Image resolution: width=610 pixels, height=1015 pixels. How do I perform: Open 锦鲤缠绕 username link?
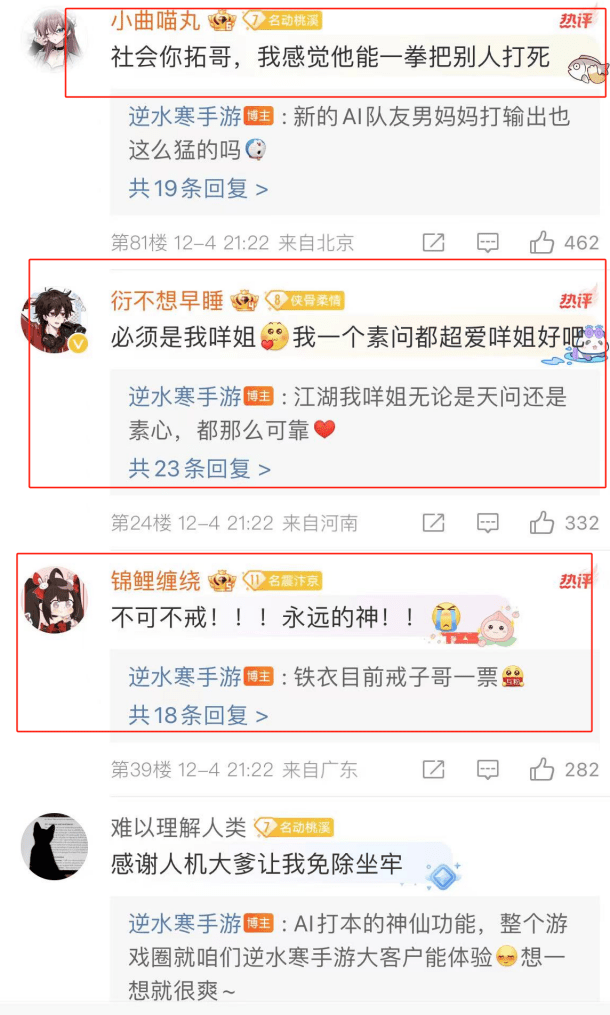coord(155,581)
